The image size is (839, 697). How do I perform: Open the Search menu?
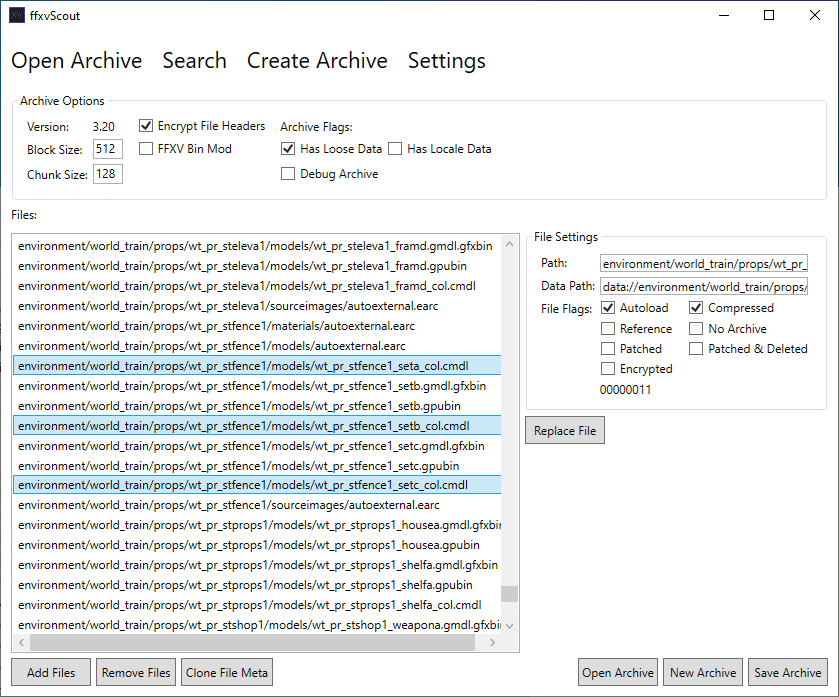point(194,61)
